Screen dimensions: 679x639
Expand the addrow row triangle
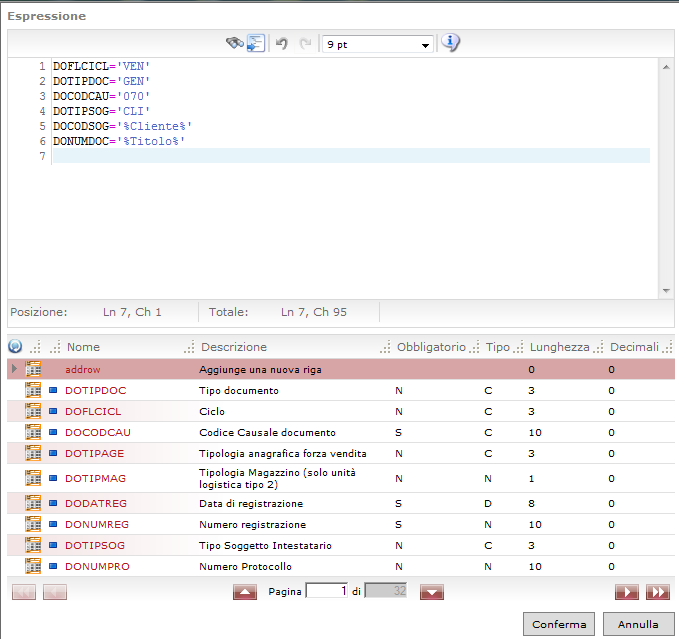(x=13, y=369)
